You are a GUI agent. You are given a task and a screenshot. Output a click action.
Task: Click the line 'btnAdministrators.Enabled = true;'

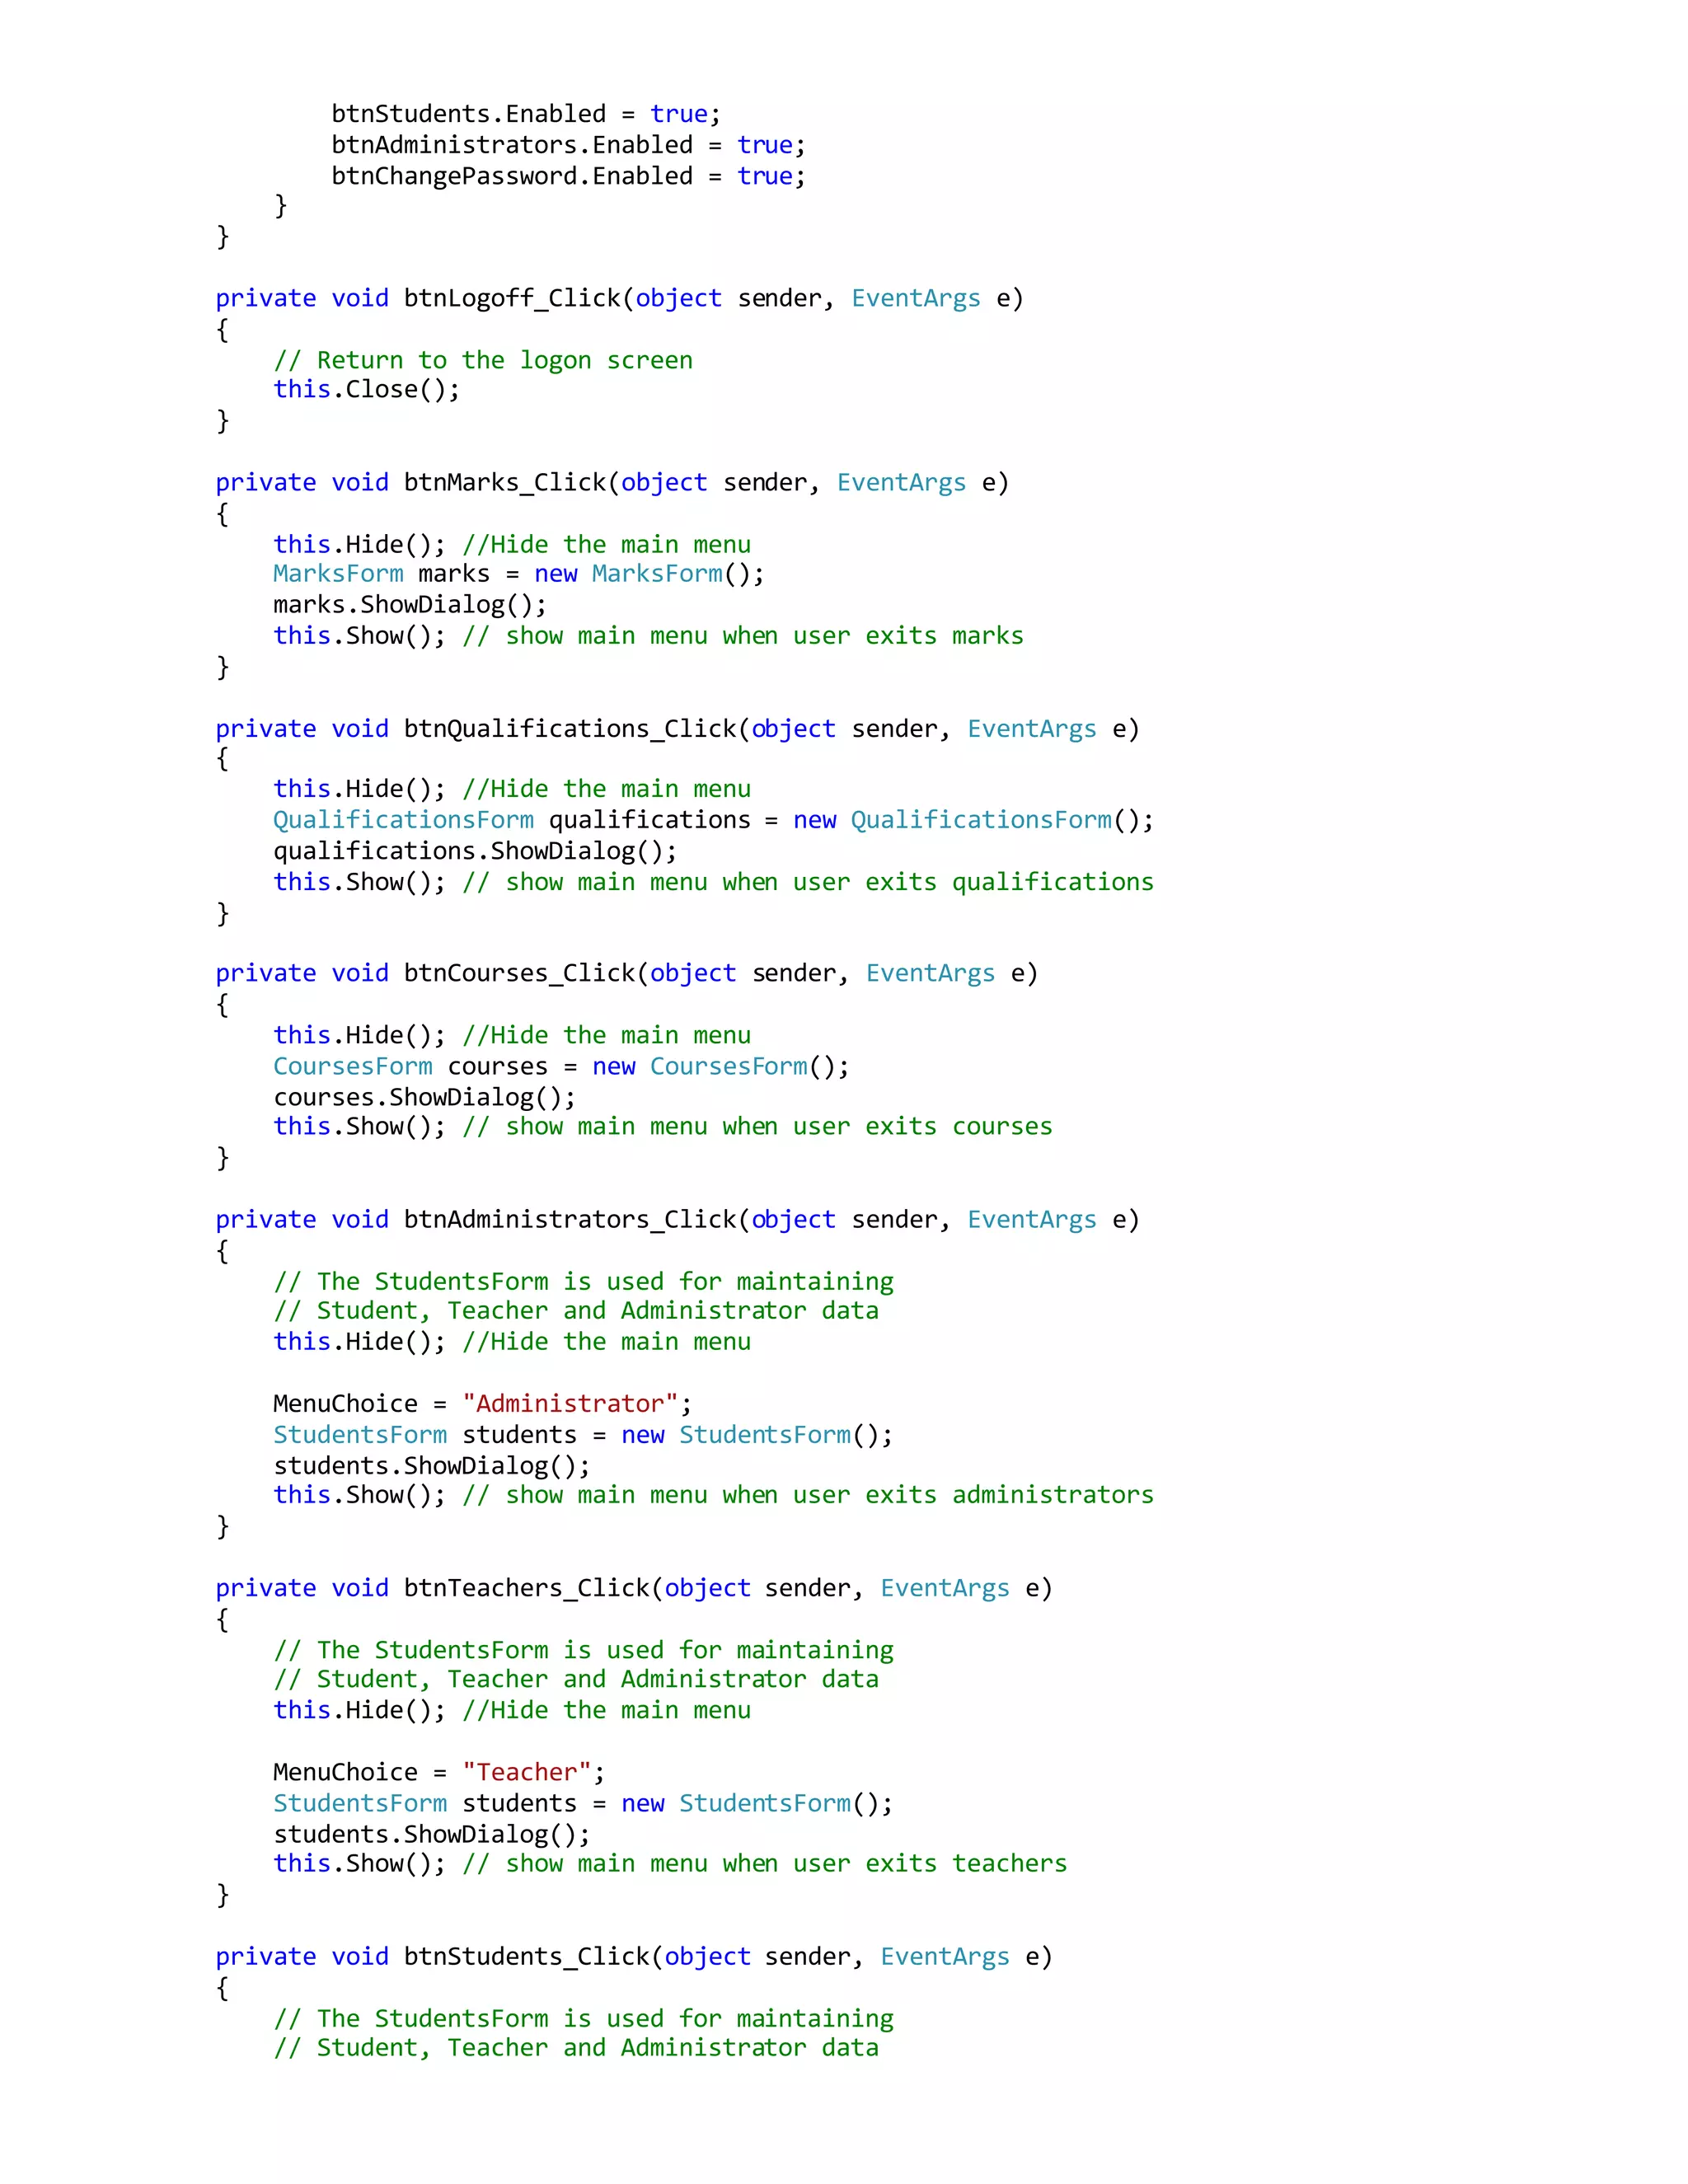568,145
